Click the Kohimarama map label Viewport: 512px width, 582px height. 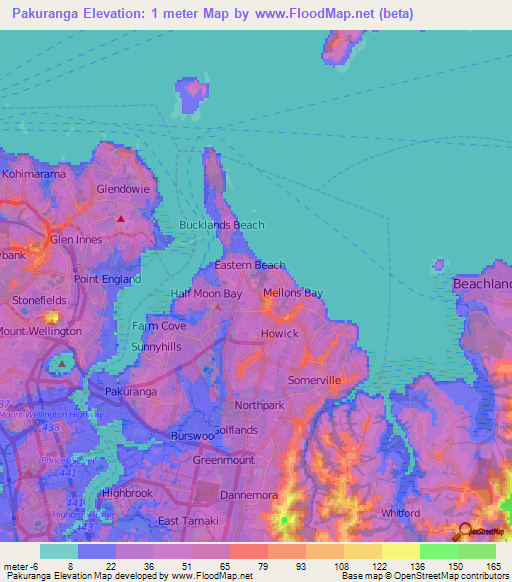click(34, 174)
